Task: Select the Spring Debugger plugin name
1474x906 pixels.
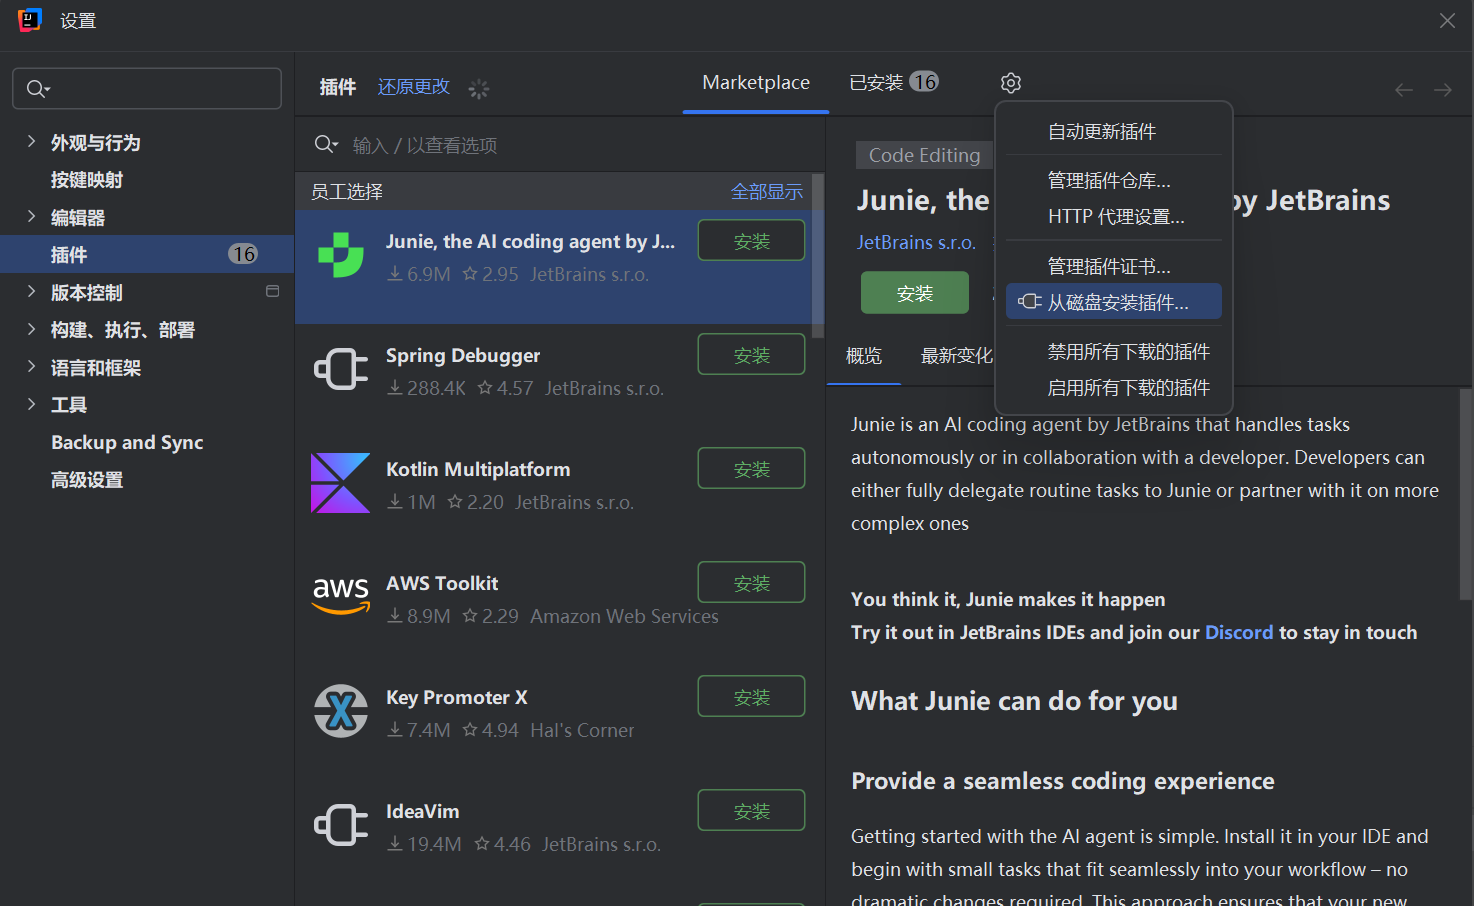Action: (x=463, y=356)
